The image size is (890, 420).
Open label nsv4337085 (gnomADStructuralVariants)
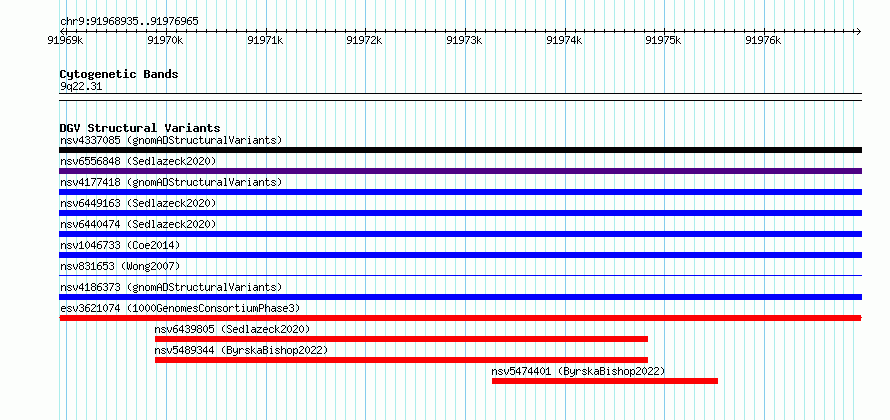(x=171, y=140)
